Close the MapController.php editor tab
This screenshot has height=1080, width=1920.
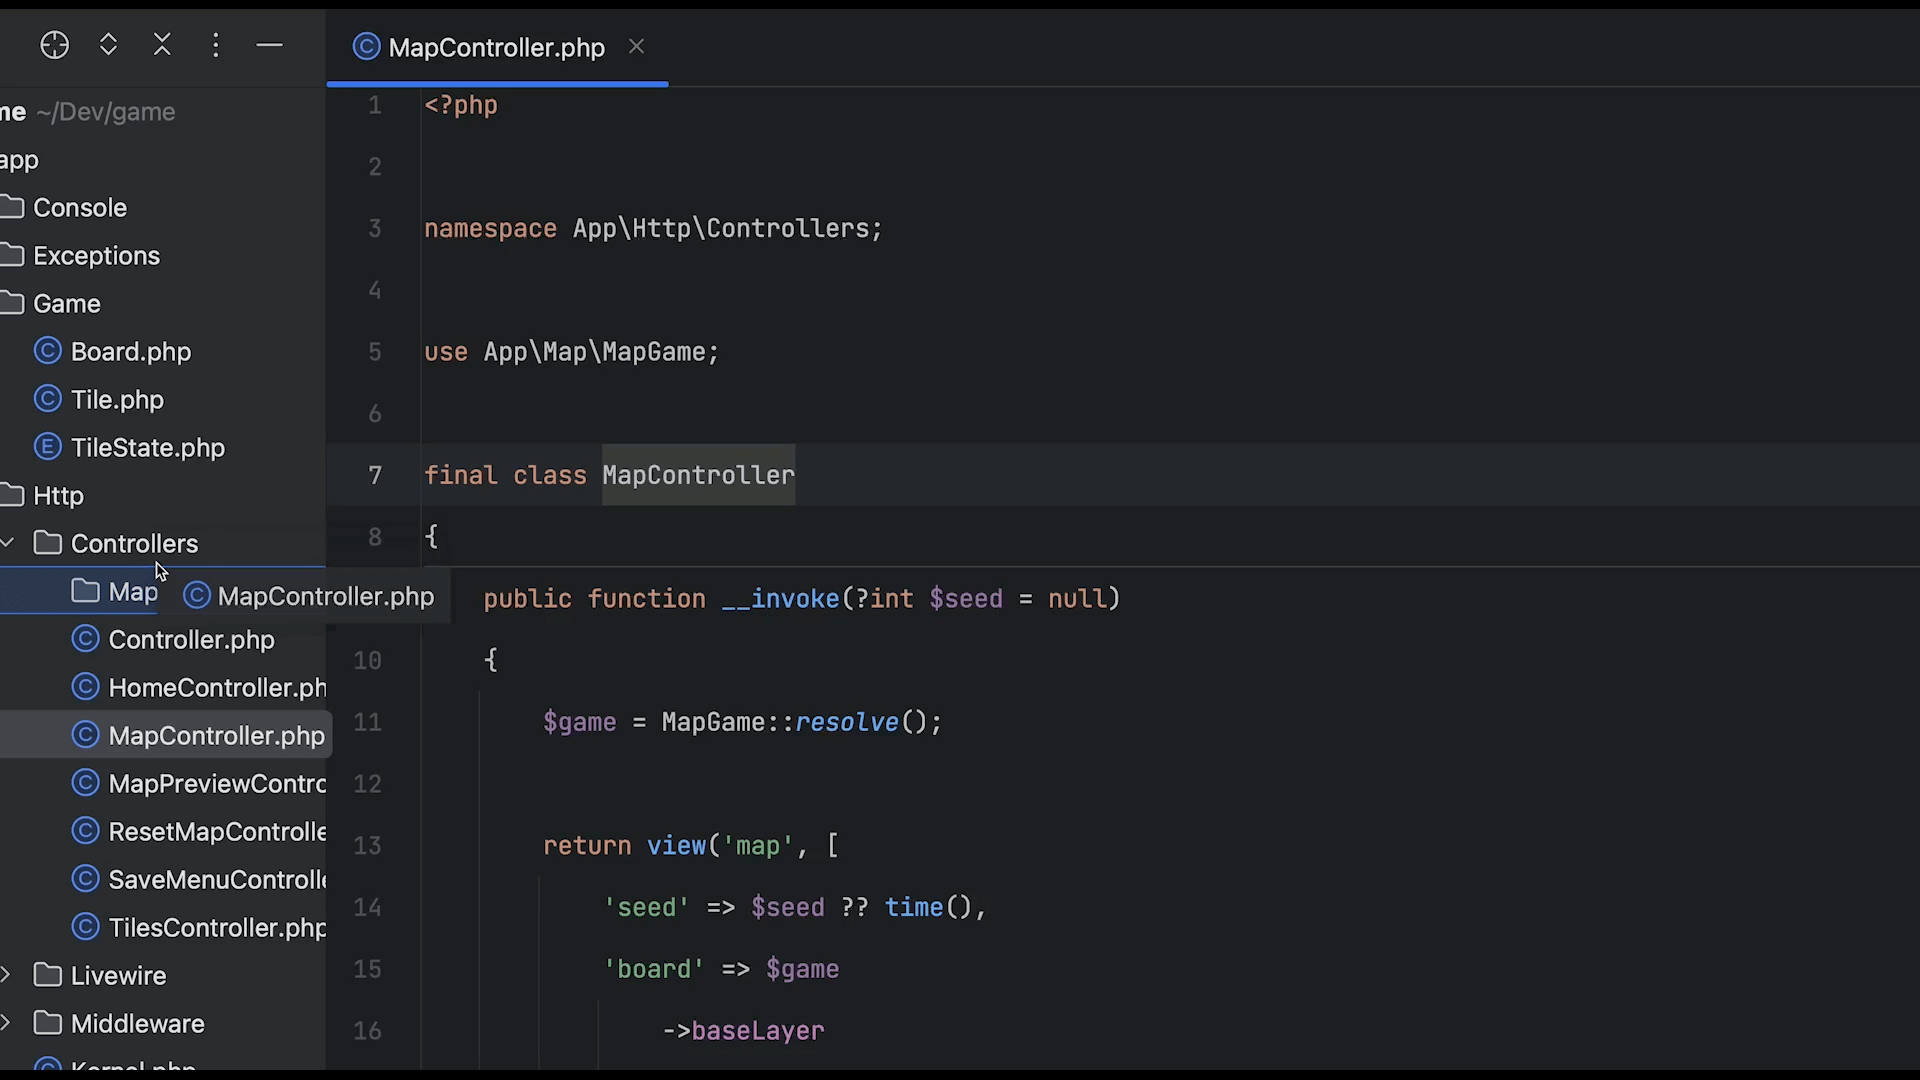point(637,47)
